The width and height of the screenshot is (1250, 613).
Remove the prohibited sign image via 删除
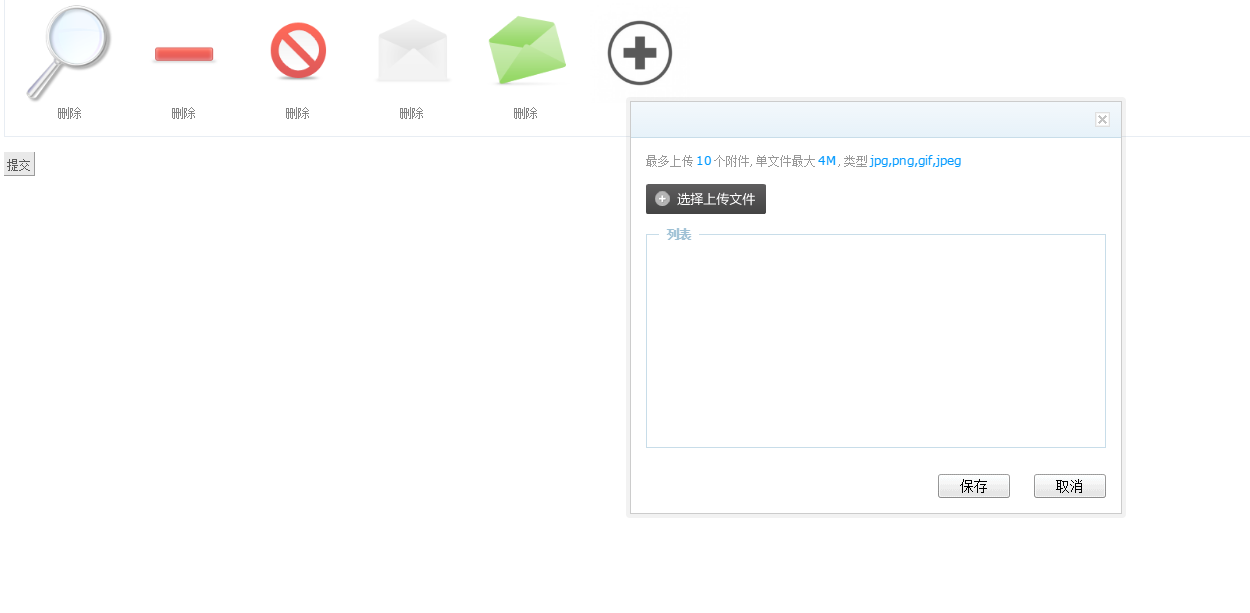coord(297,114)
